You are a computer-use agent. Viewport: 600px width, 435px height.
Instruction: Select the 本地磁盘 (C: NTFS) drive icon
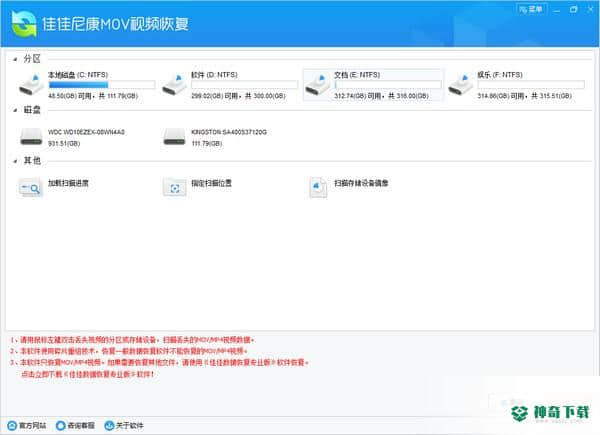coord(31,85)
